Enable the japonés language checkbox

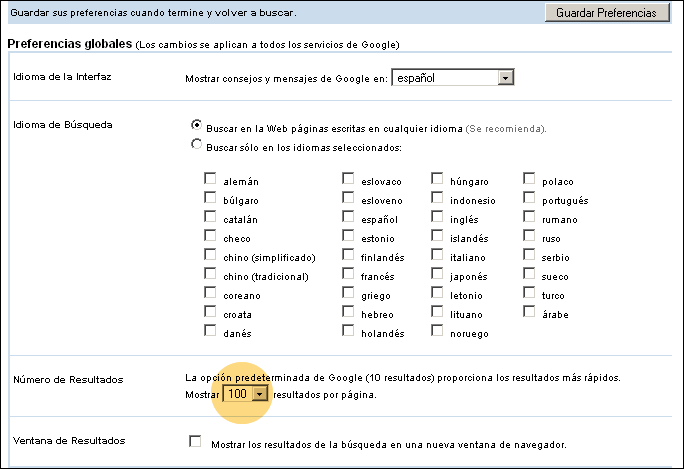pyautogui.click(x=438, y=275)
